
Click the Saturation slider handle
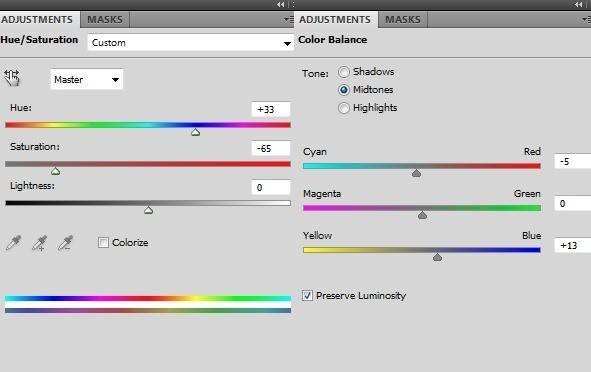[55, 171]
